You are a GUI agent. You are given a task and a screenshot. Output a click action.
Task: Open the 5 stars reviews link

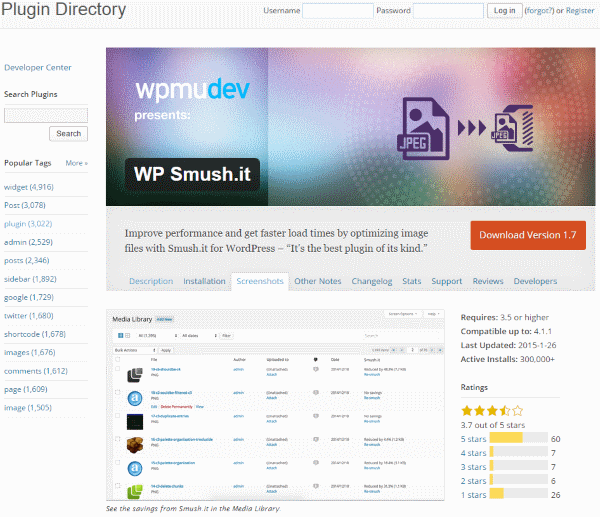[x=473, y=439]
